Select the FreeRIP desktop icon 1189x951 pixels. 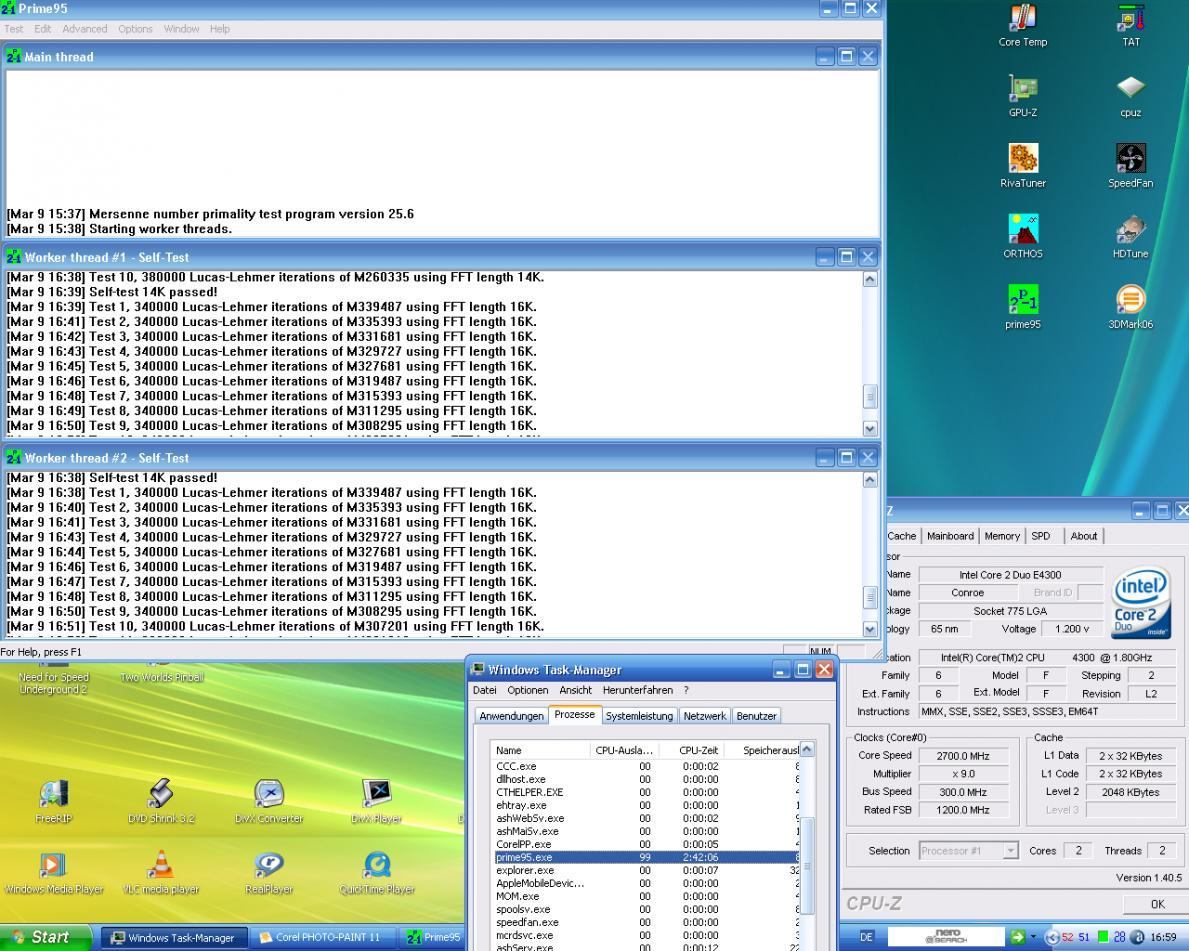(x=53, y=801)
